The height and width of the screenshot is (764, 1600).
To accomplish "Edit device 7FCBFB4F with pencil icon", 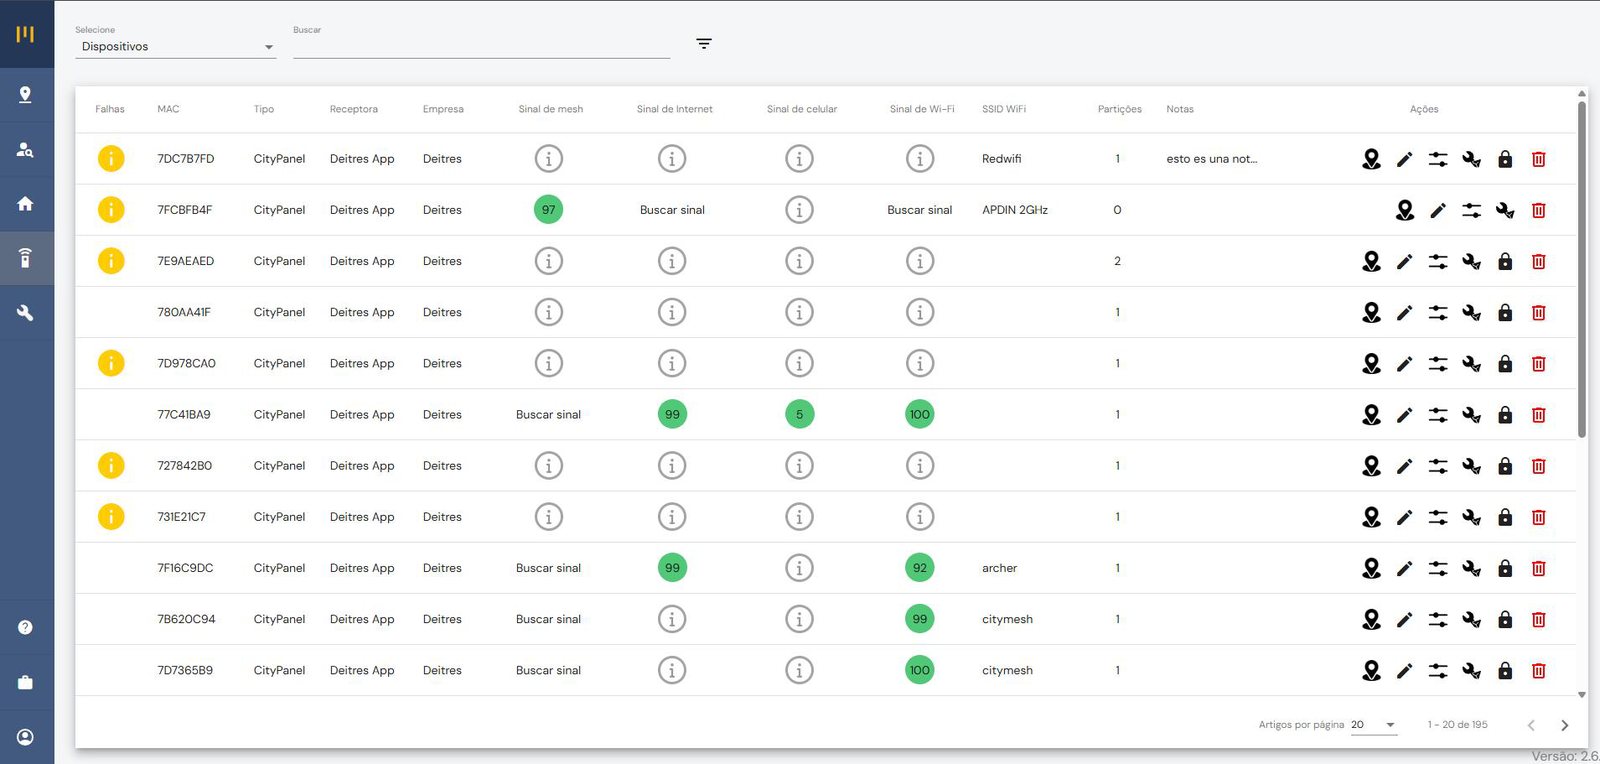I will click(x=1438, y=210).
